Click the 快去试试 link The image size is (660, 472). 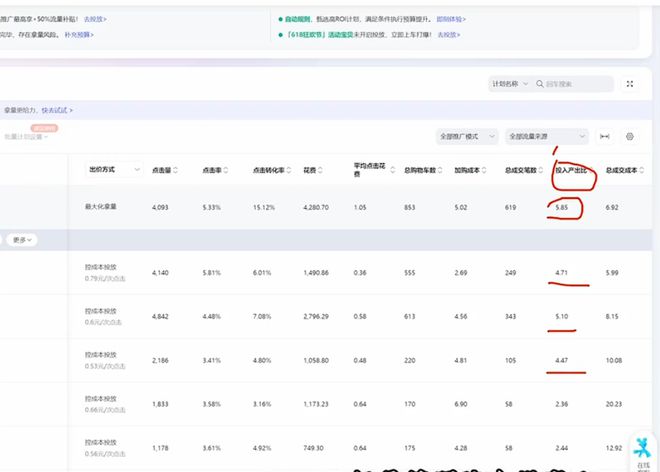pos(57,110)
